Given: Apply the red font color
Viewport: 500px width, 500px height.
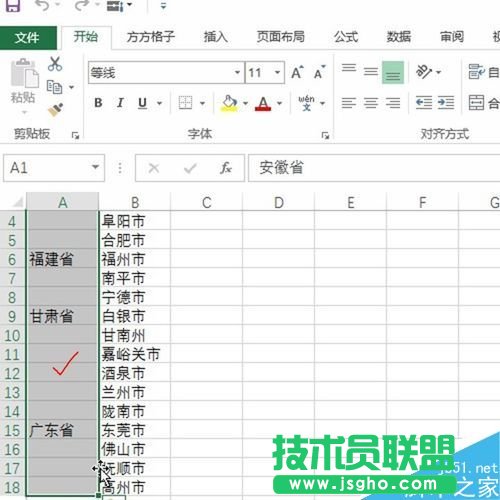Looking at the screenshot, I should 263,103.
